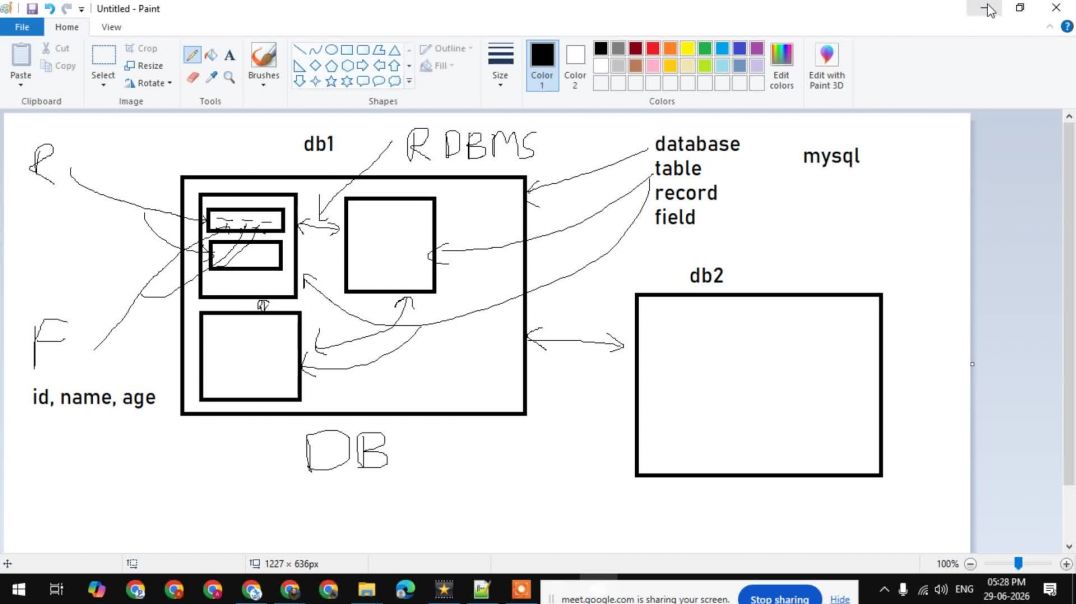Choose the Oval shape
The height and width of the screenshot is (604, 1076).
click(331, 50)
